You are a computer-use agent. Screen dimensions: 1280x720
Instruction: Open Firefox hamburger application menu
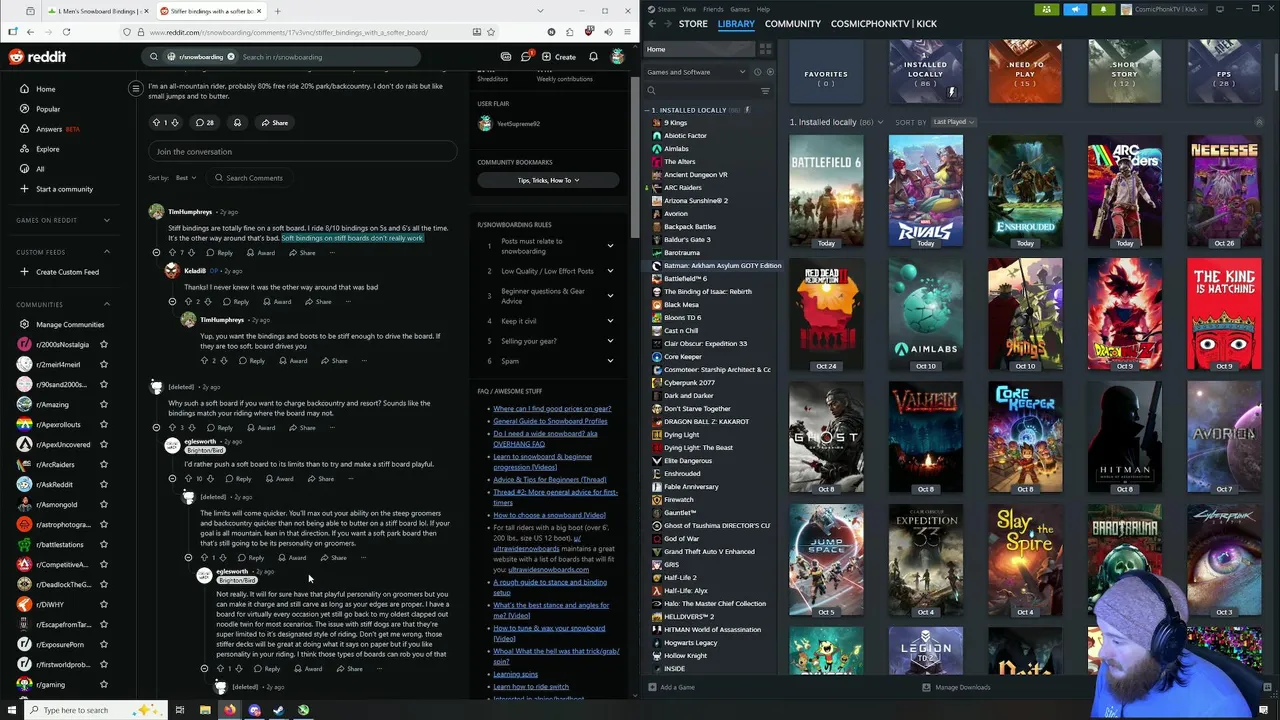click(x=625, y=32)
